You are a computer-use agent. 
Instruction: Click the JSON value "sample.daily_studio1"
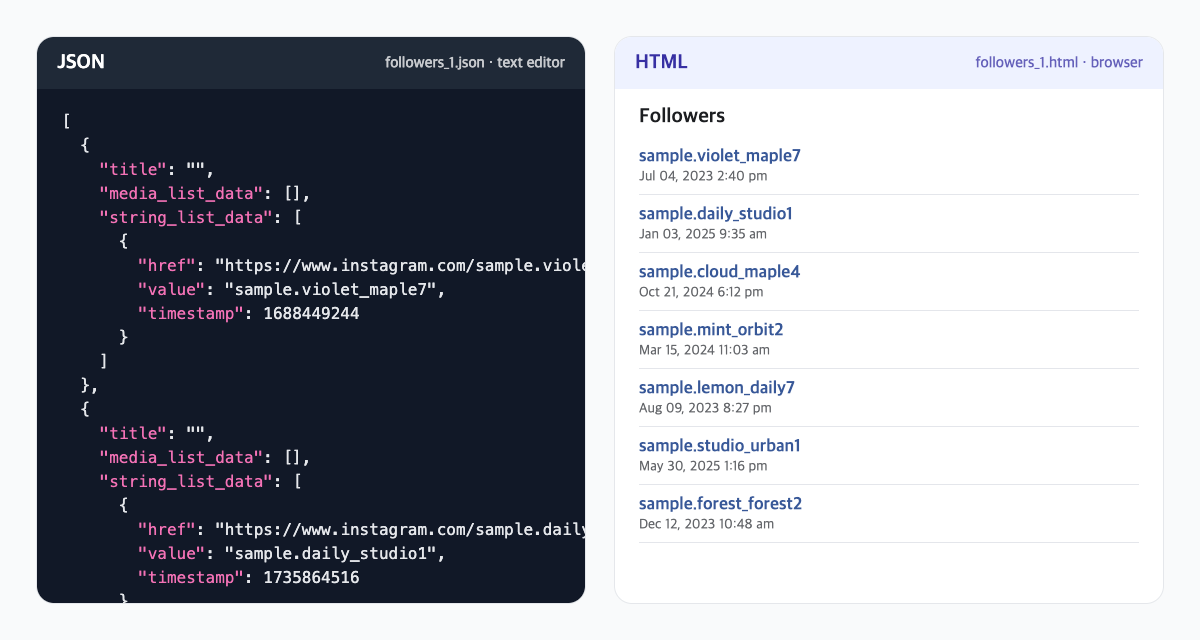click(330, 553)
